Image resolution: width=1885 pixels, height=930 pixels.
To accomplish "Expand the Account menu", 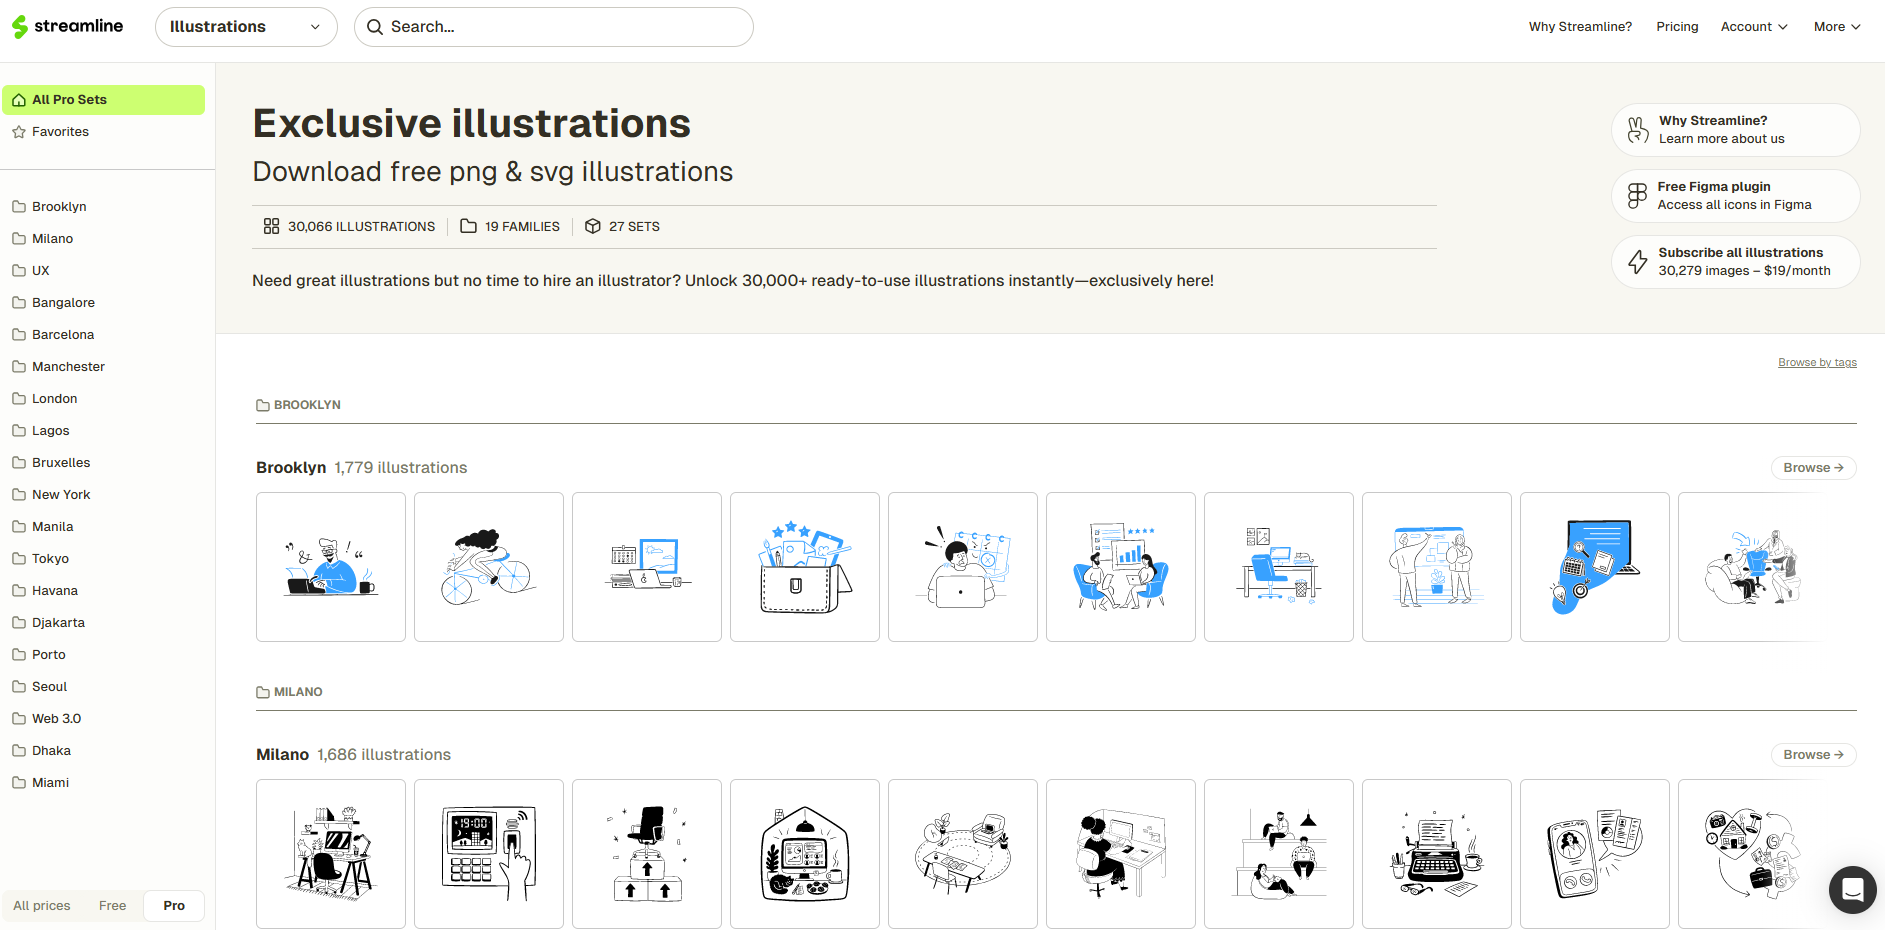I will pos(1753,27).
